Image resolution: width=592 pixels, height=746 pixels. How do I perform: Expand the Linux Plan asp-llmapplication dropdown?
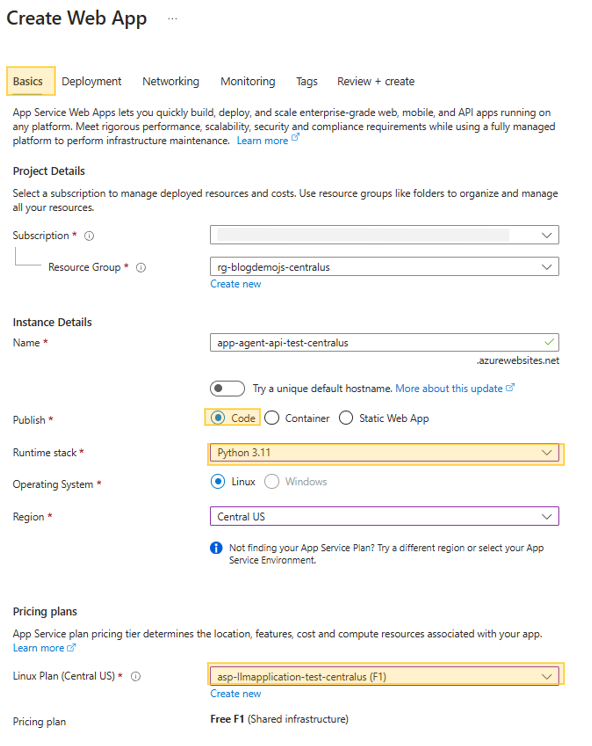[x=385, y=677]
